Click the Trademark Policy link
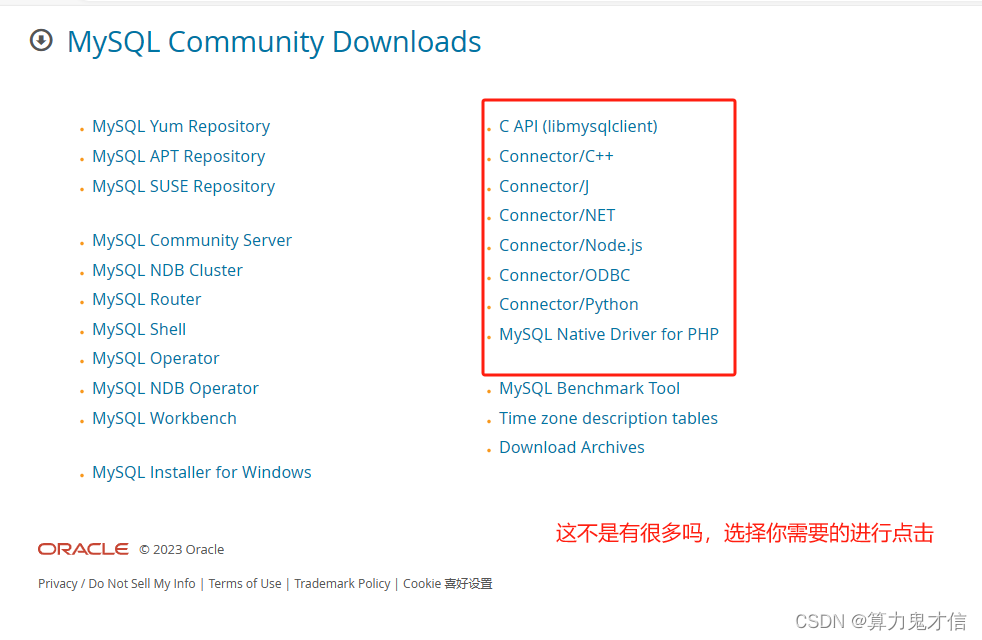The image size is (982, 640). click(342, 583)
